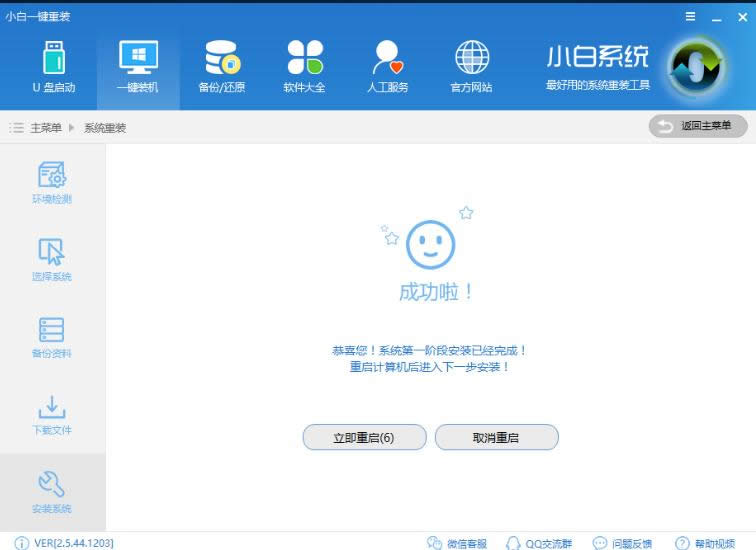
Task: Click the 立即重启 restart now button
Action: 364,437
